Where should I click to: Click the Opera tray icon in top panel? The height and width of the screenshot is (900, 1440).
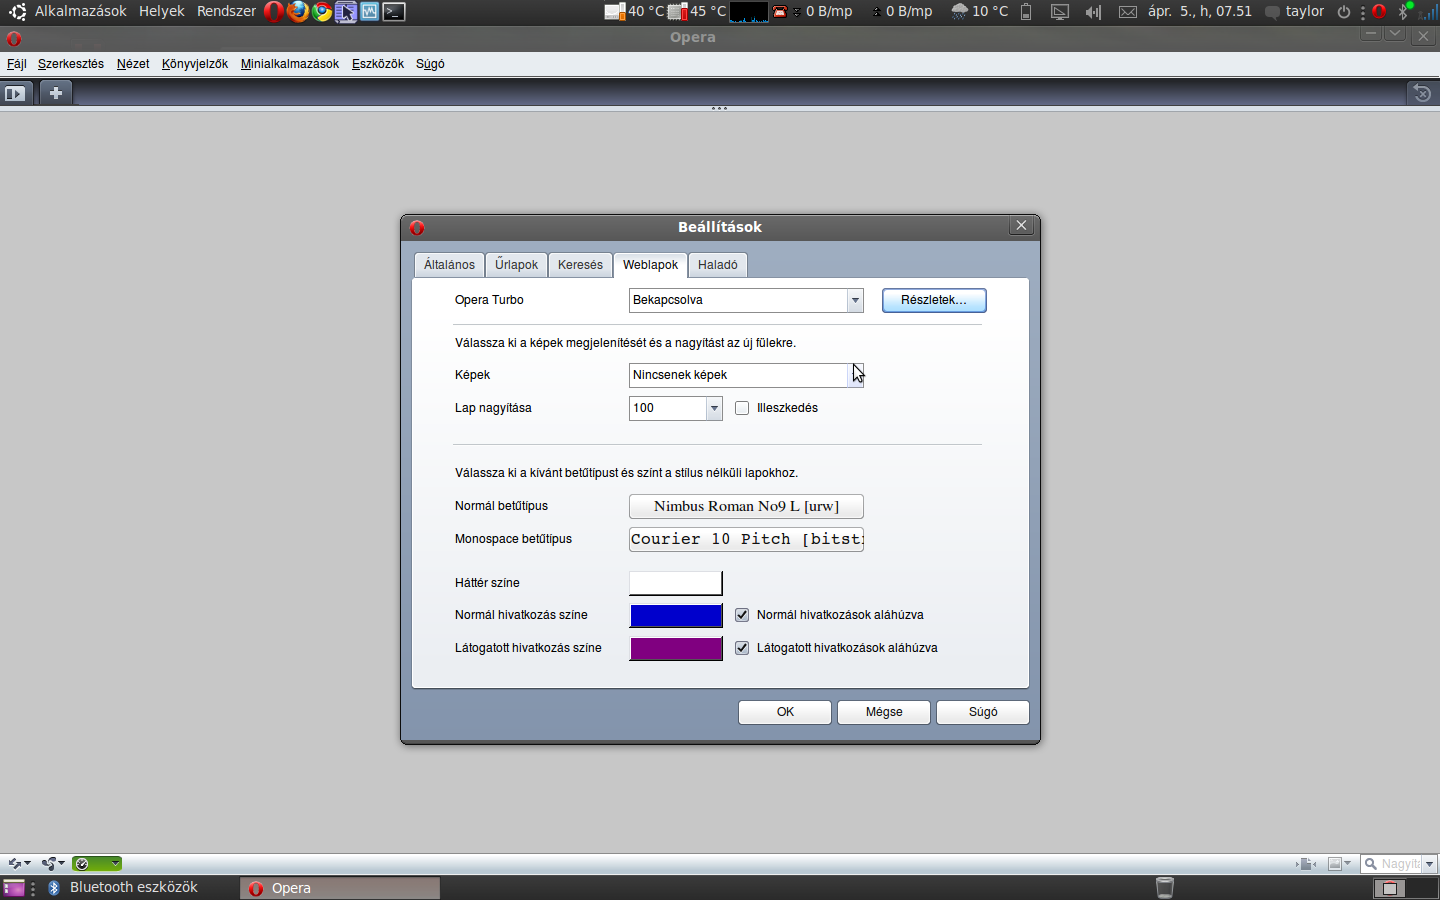[1379, 12]
